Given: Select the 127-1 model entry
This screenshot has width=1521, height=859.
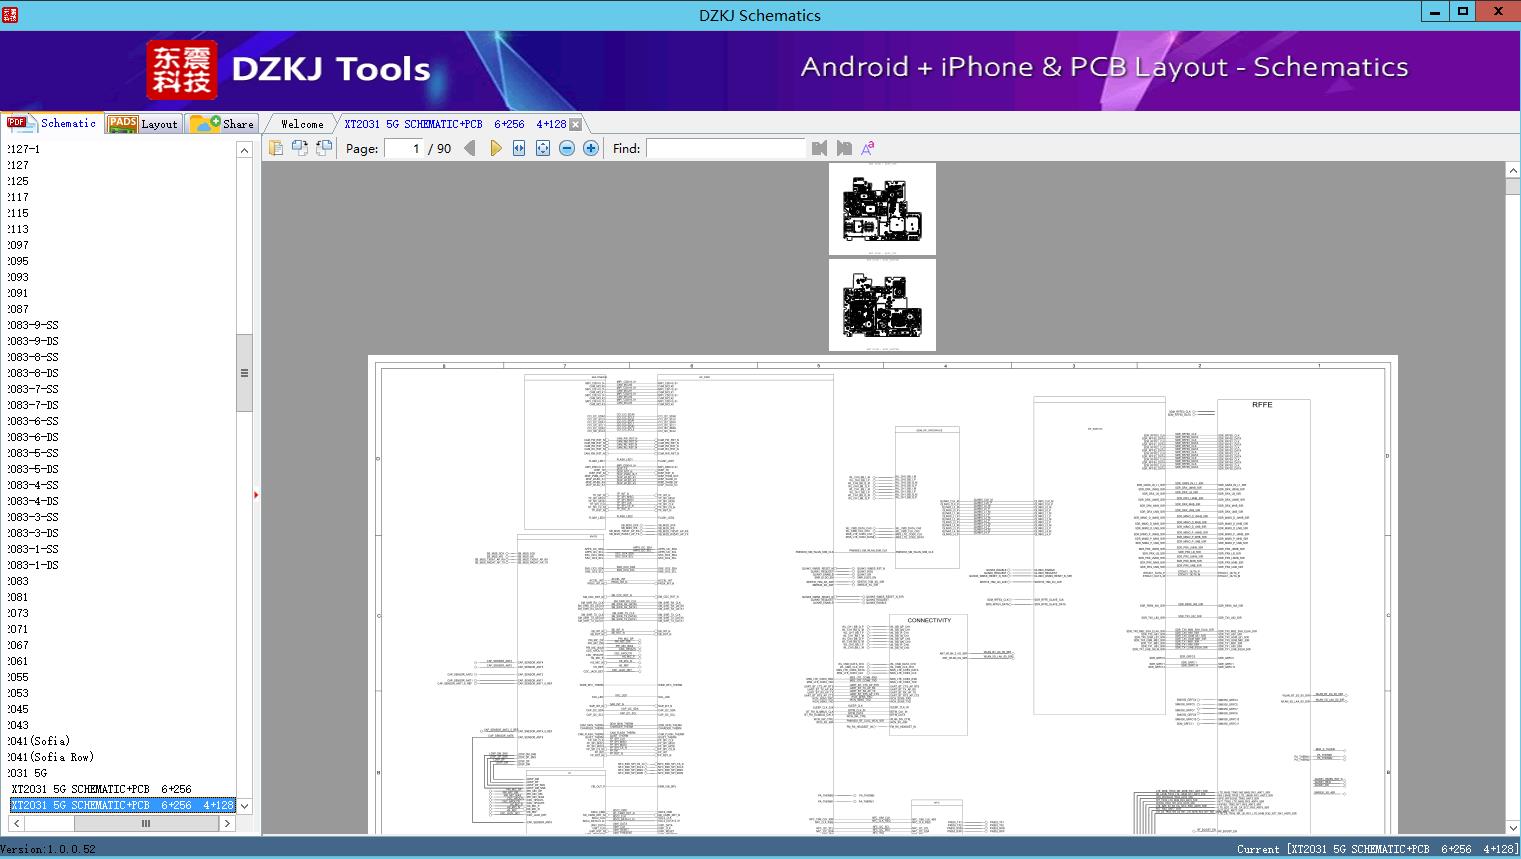Looking at the screenshot, I should 24,149.
